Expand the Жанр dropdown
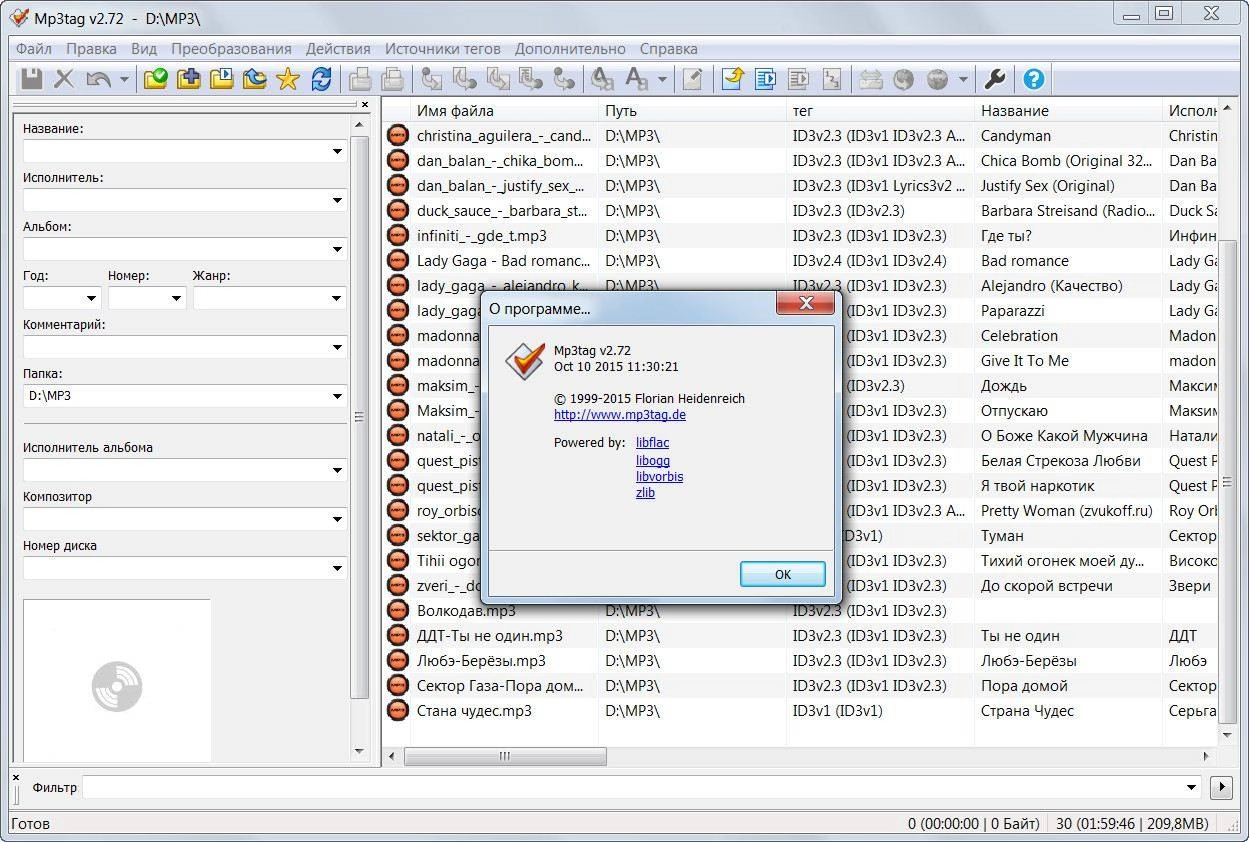Image resolution: width=1249 pixels, height=842 pixels. tap(337, 298)
